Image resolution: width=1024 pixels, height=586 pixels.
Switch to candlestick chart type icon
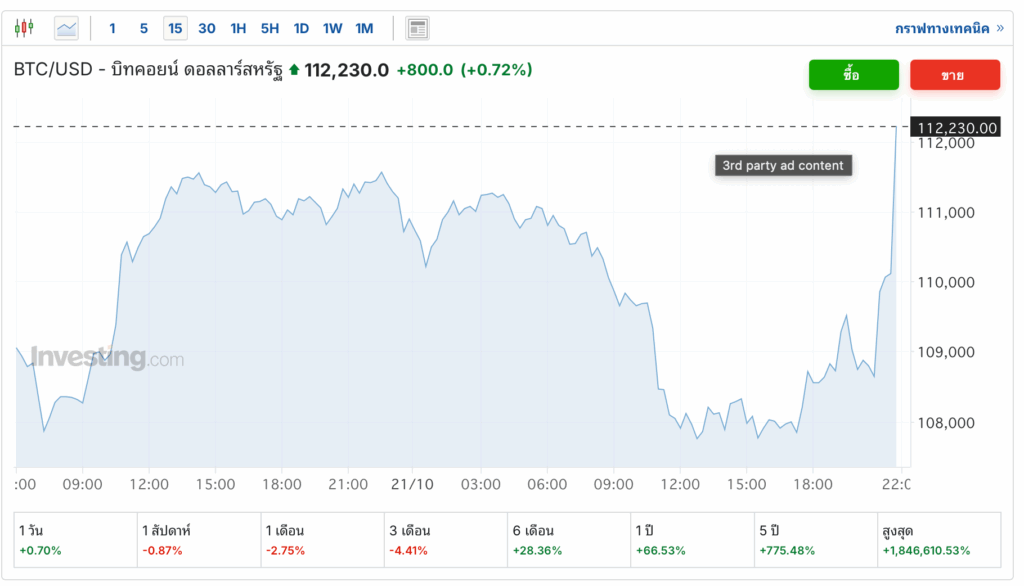coord(24,28)
